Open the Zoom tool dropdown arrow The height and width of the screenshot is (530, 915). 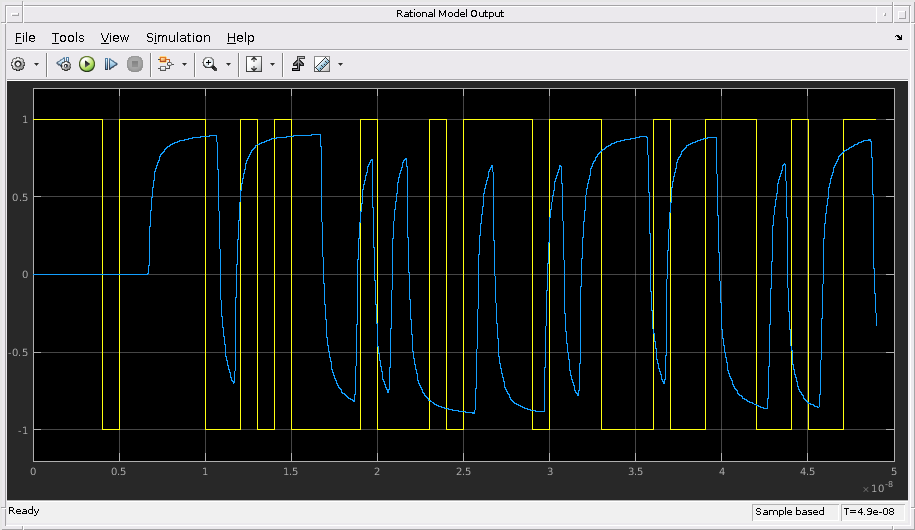[228, 64]
